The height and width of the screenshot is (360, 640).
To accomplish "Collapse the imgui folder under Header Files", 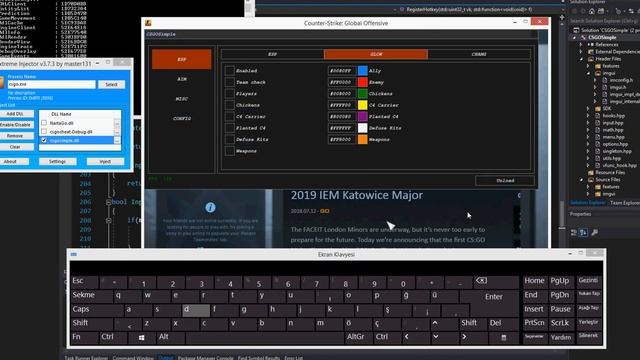I will [x=589, y=73].
